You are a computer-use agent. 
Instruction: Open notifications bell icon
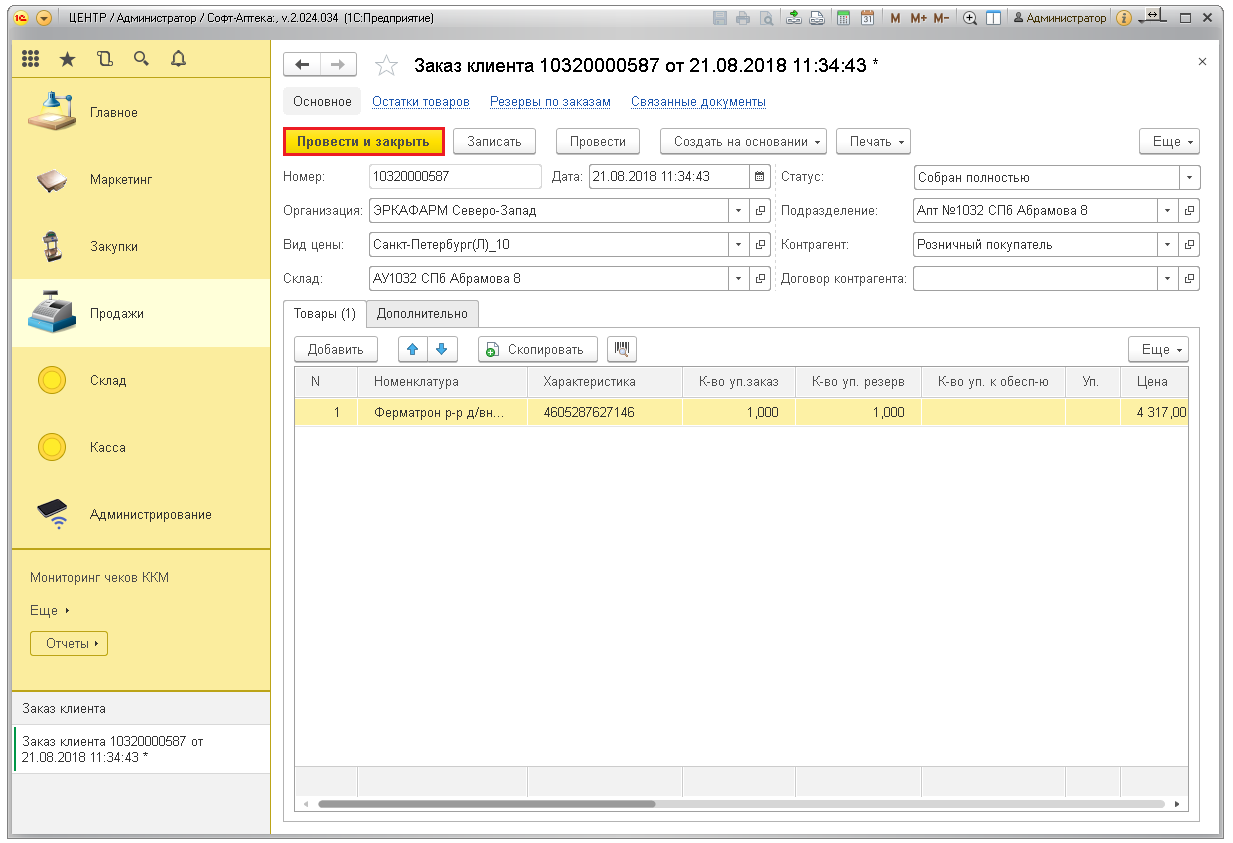[178, 60]
